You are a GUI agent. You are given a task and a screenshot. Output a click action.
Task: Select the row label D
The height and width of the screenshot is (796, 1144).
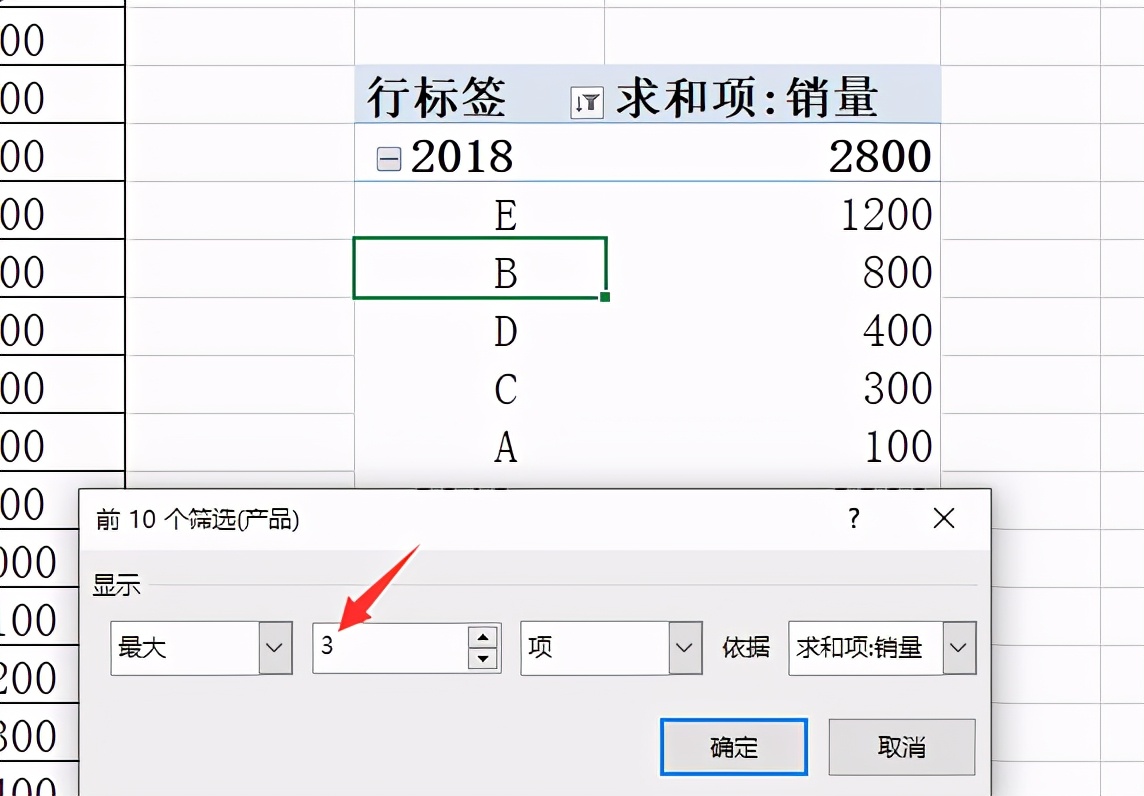pyautogui.click(x=506, y=331)
